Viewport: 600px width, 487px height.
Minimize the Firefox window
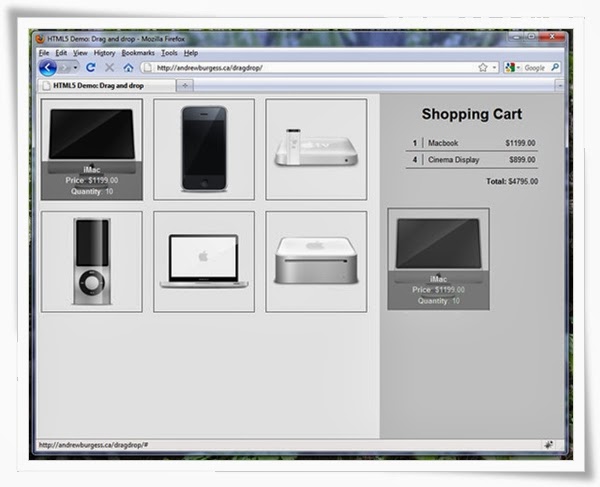pos(517,37)
